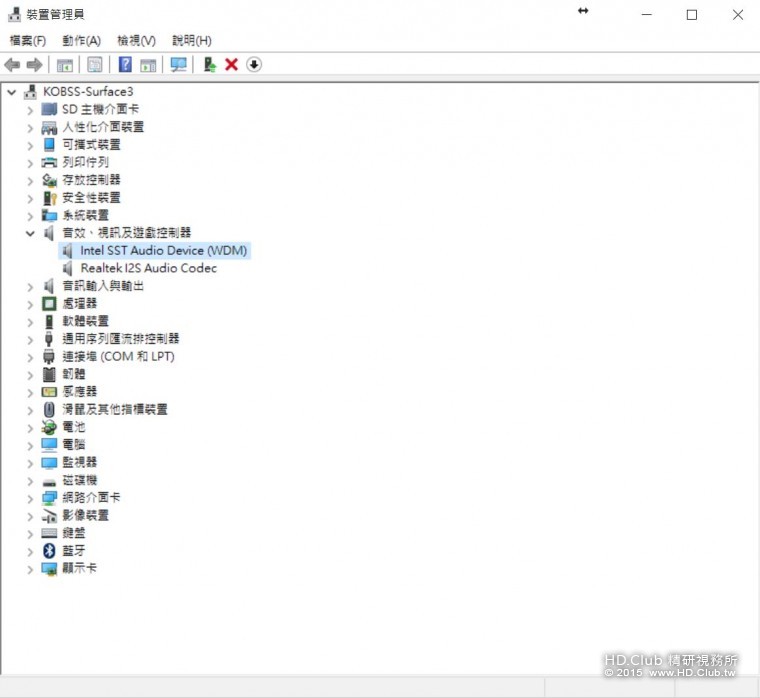Screen dimensions: 760x698
Task: Click the 電池 battery icon
Action: (49, 427)
